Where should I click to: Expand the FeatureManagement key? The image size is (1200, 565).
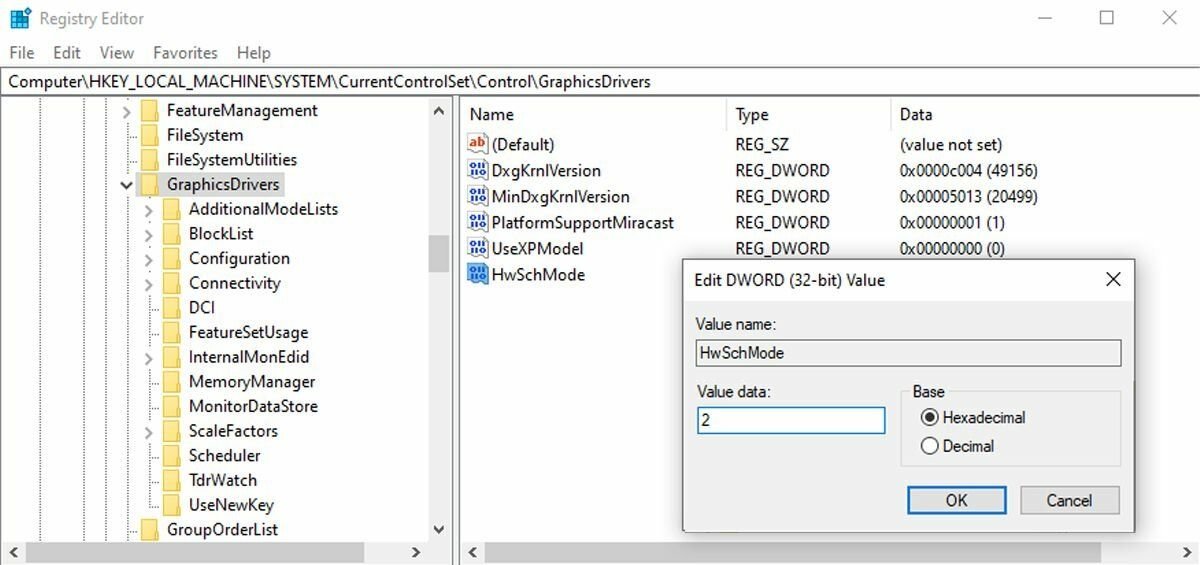pos(127,111)
